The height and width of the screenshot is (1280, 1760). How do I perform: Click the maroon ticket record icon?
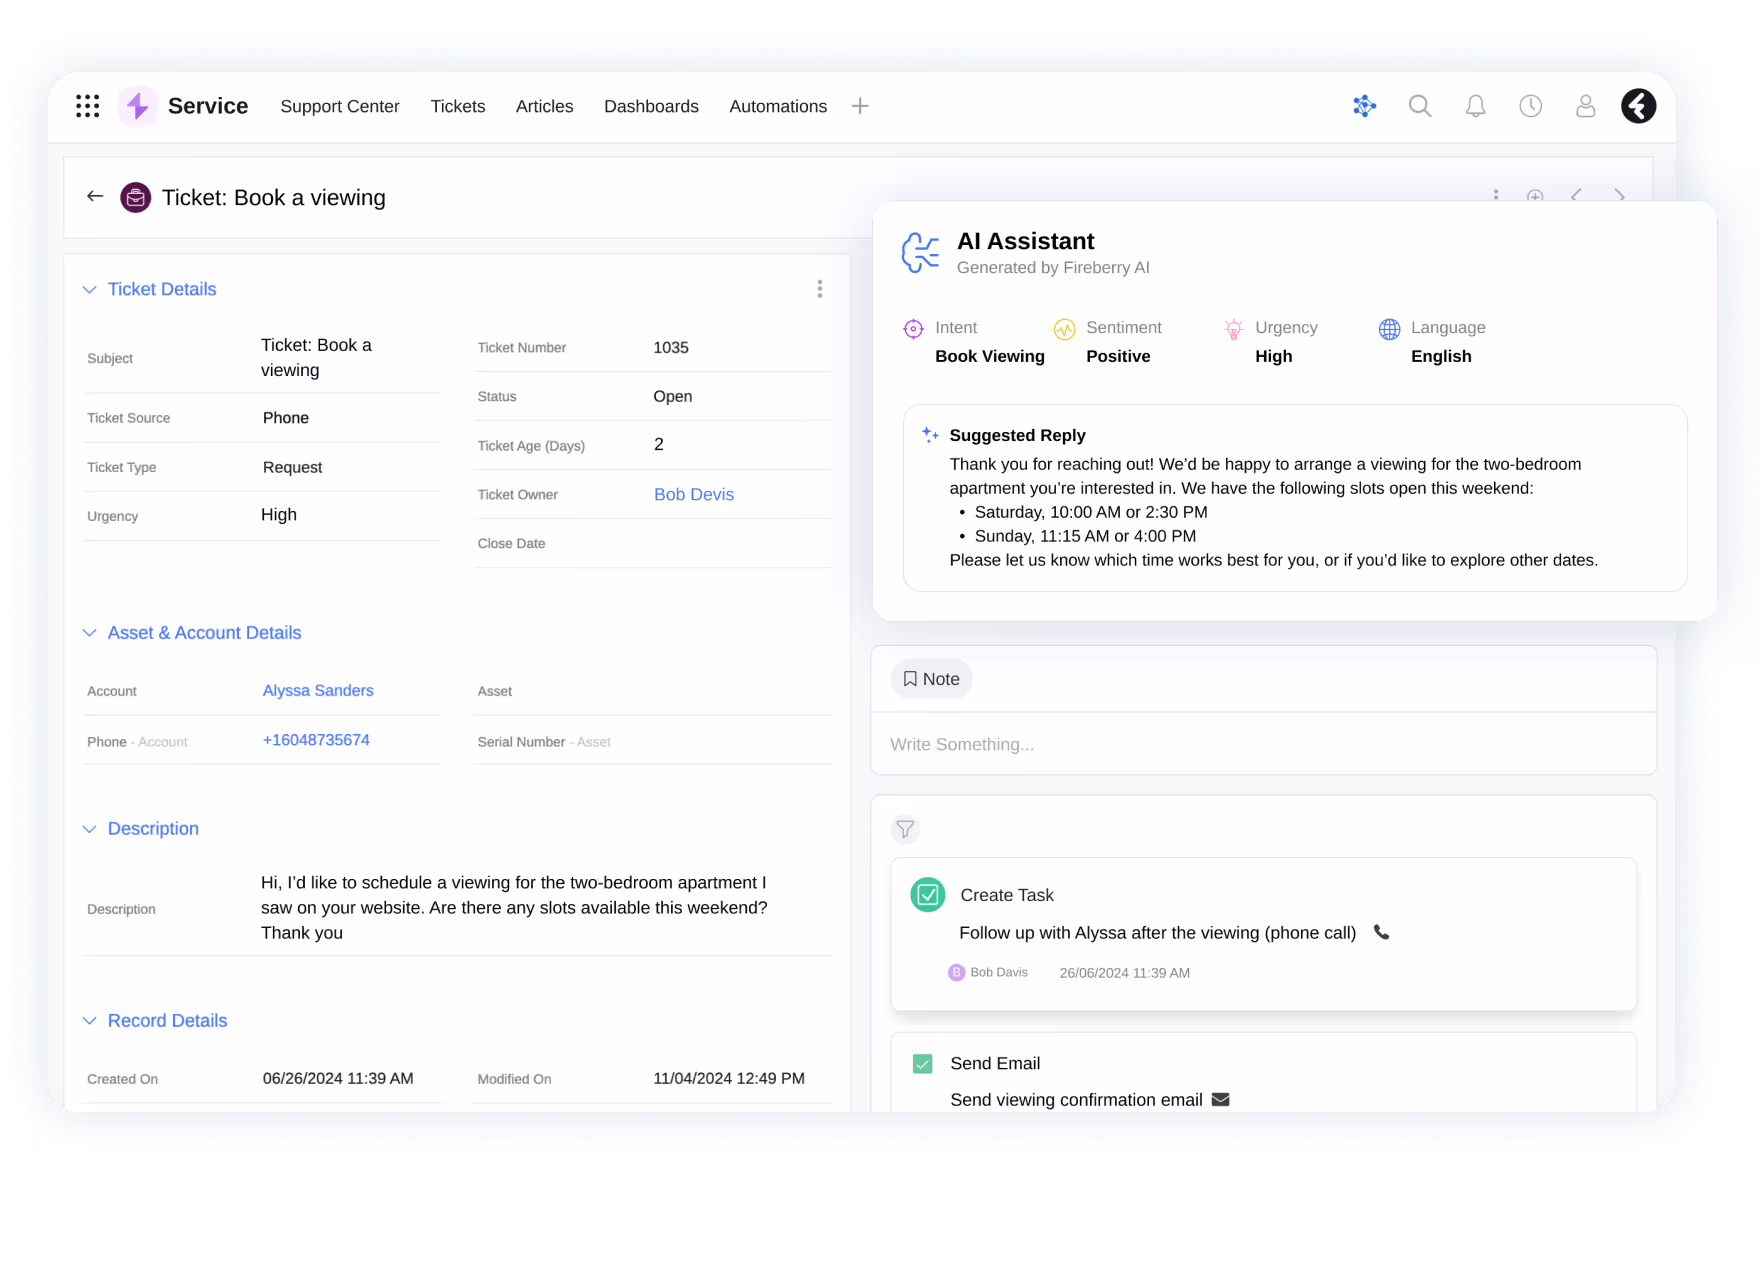coord(136,198)
